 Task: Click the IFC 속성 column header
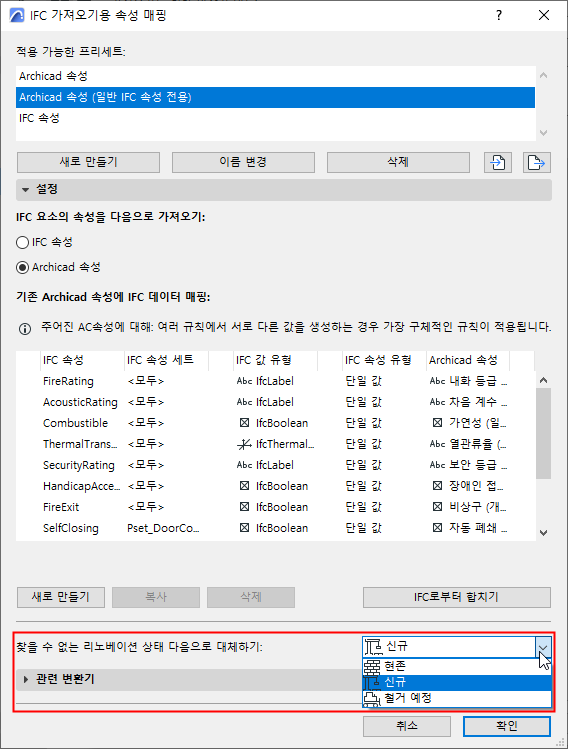[82, 360]
